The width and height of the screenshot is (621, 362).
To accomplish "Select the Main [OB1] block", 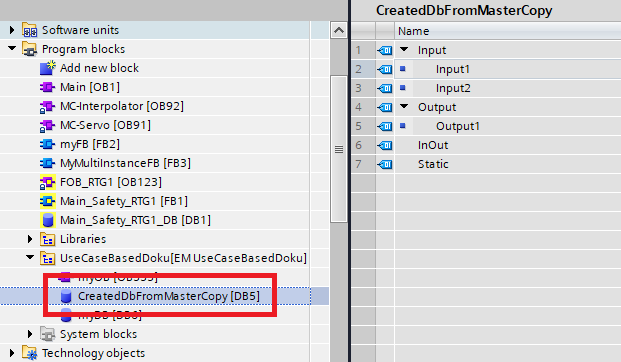I will 90,87.
